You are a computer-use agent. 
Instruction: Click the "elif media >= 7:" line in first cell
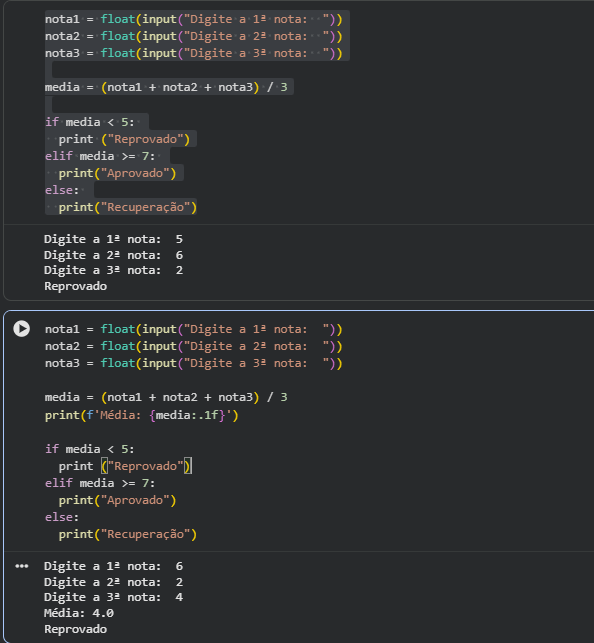click(100, 156)
